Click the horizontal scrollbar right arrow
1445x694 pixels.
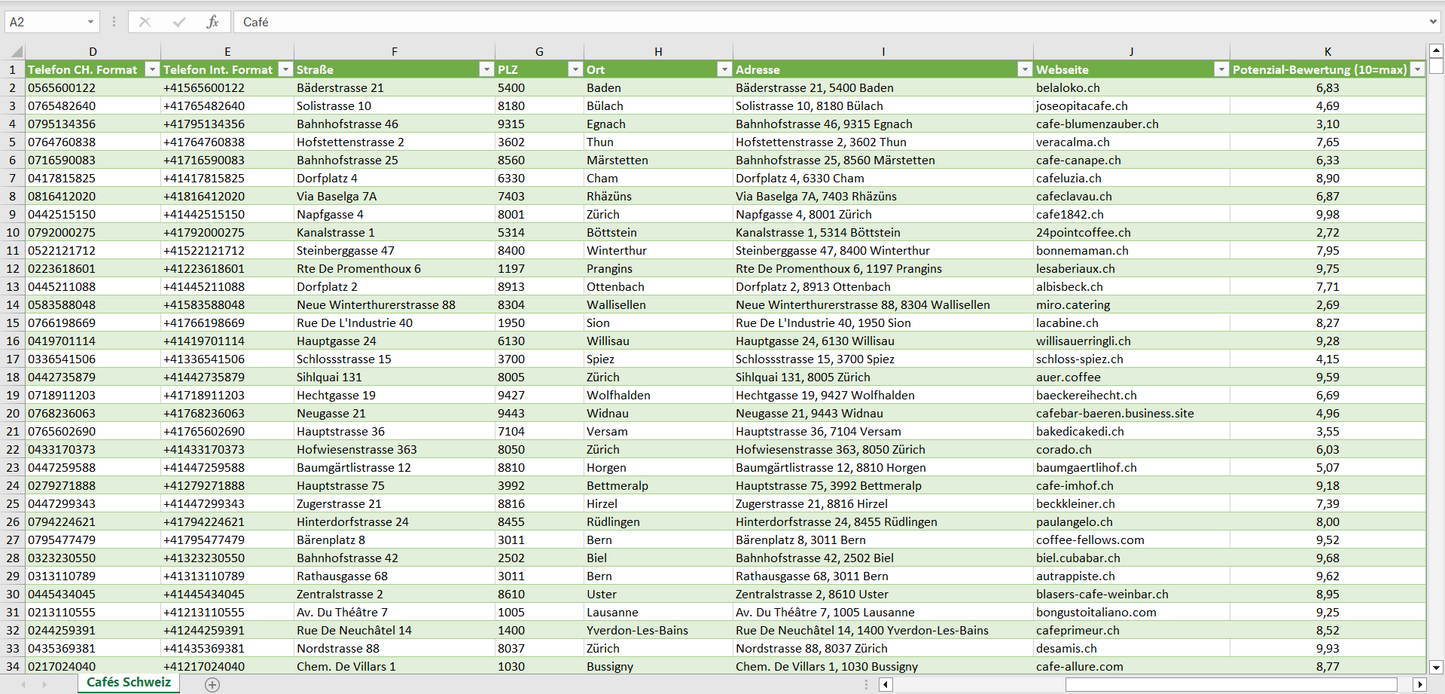click(x=1419, y=685)
